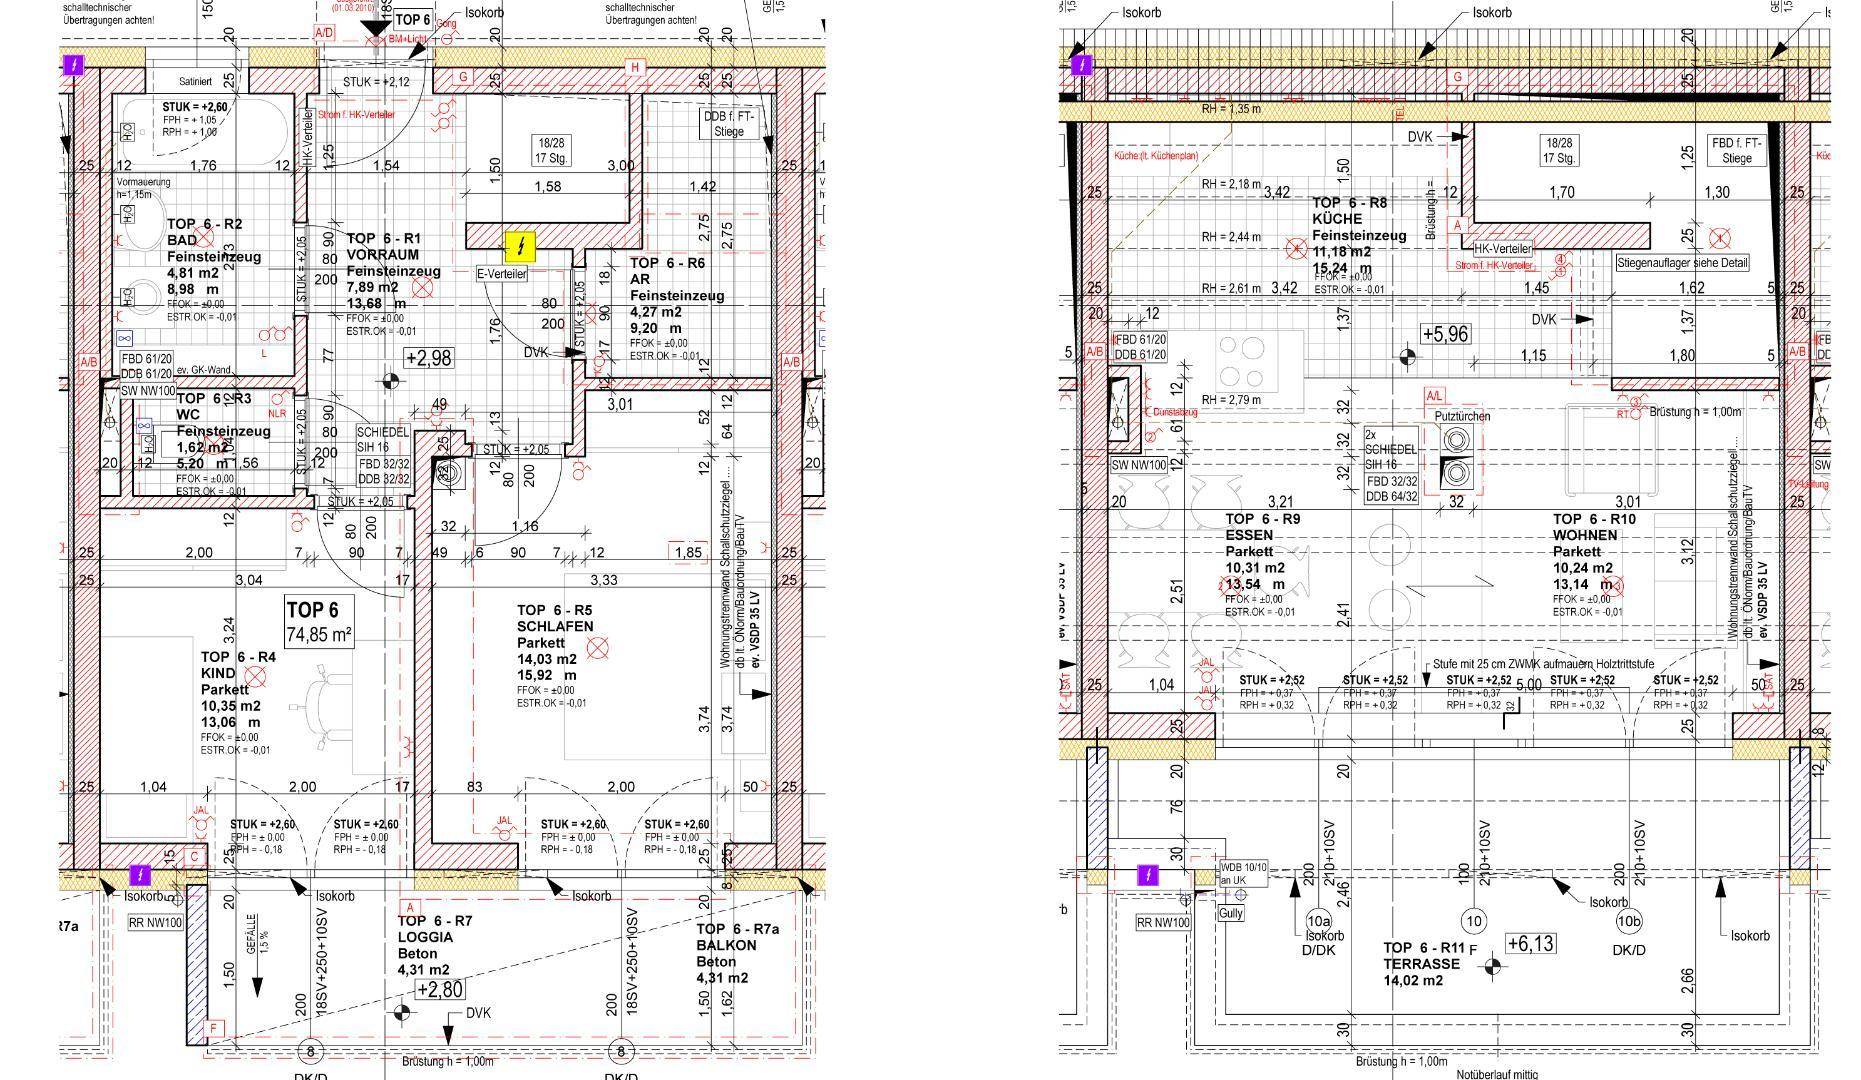Click the FBD f. FT-Stiege label box
Image resolution: width=1861 pixels, height=1080 pixels.
1738,150
